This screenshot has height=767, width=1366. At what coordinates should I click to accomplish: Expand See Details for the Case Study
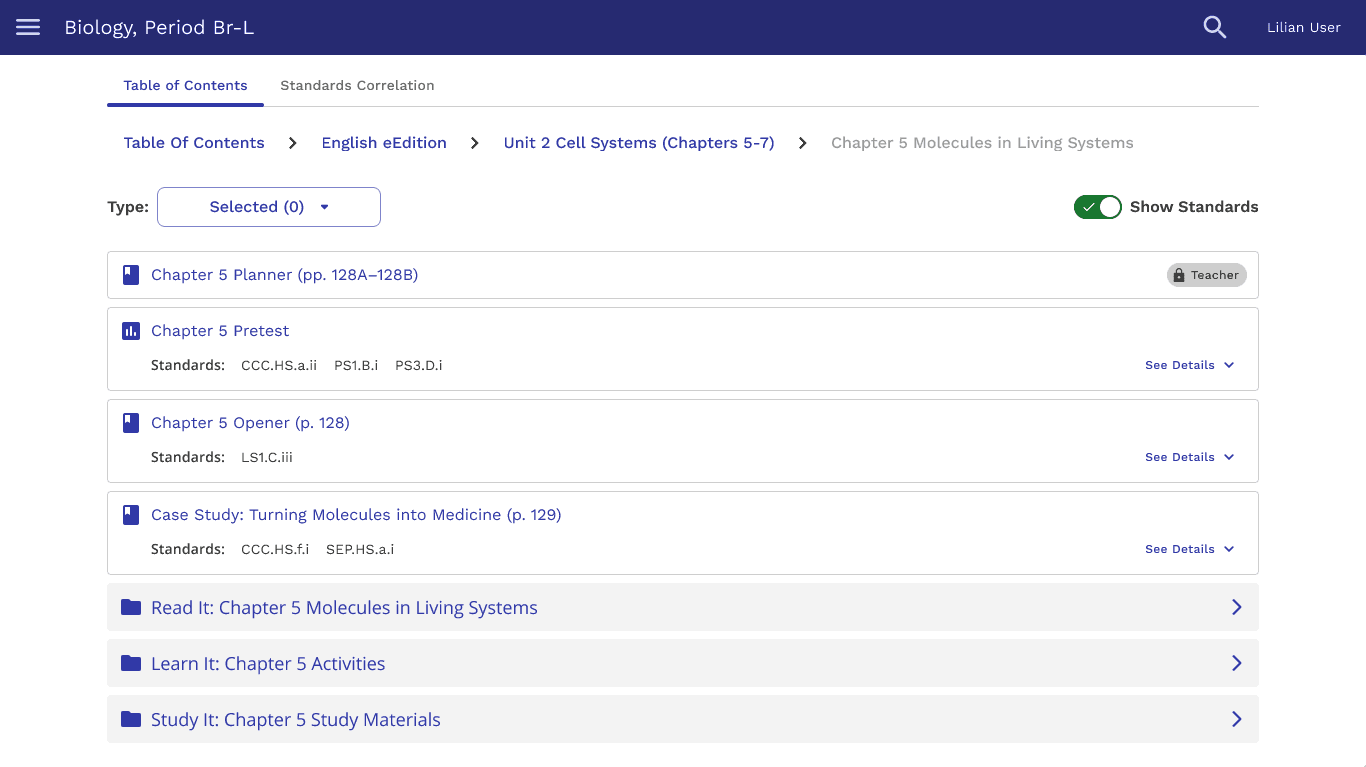pyautogui.click(x=1190, y=549)
